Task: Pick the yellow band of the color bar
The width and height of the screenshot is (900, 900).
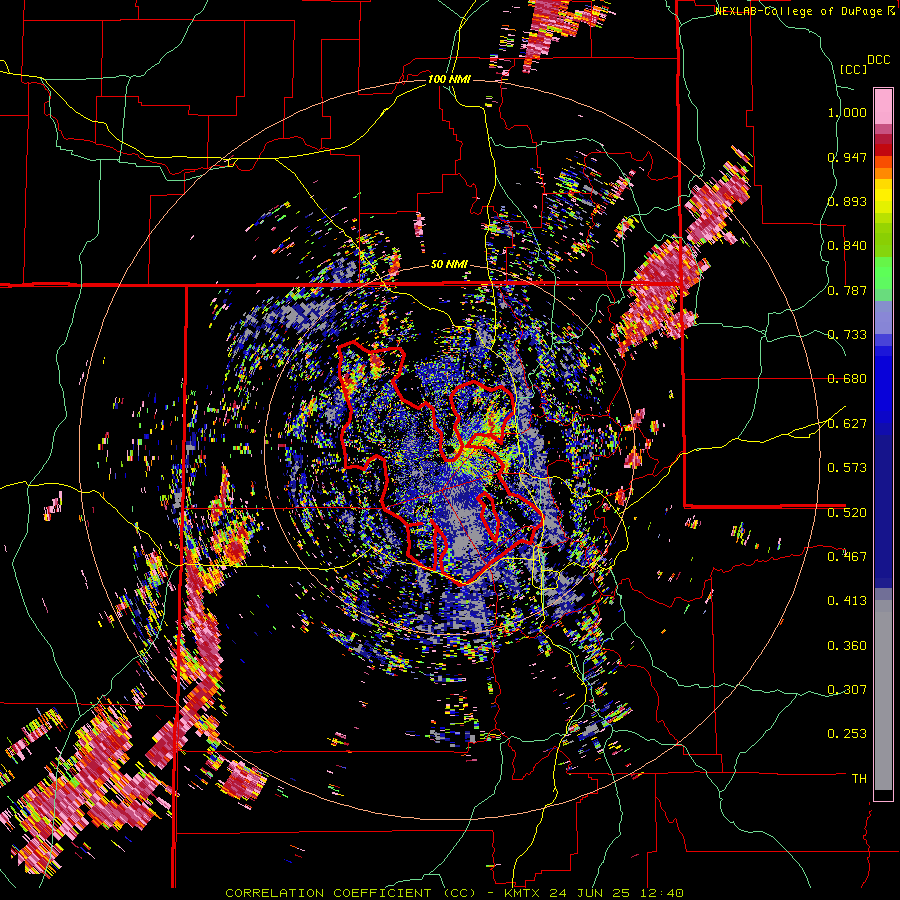Action: (883, 196)
